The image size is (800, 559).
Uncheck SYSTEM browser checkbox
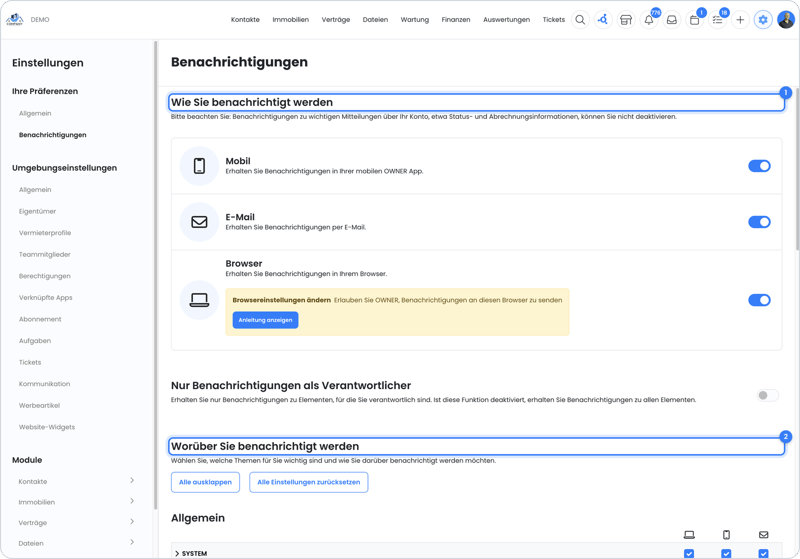[x=689, y=553]
